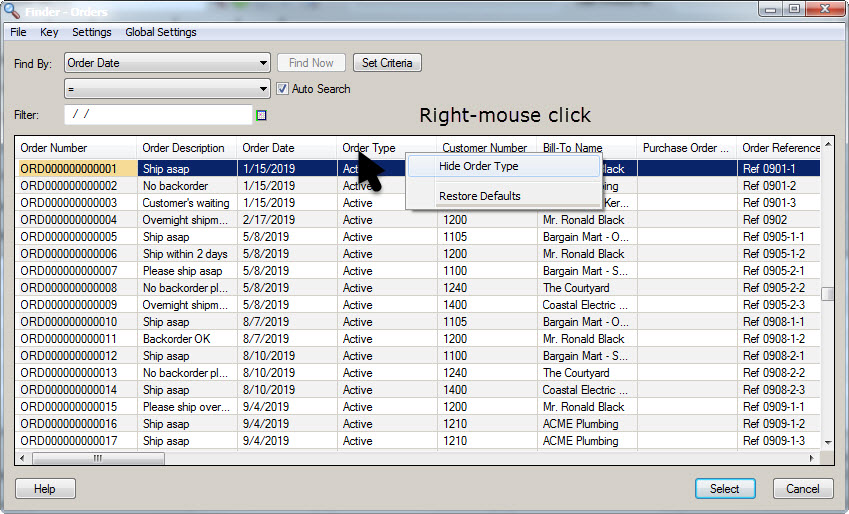
Task: Click the Set Criteria button
Action: (x=387, y=63)
